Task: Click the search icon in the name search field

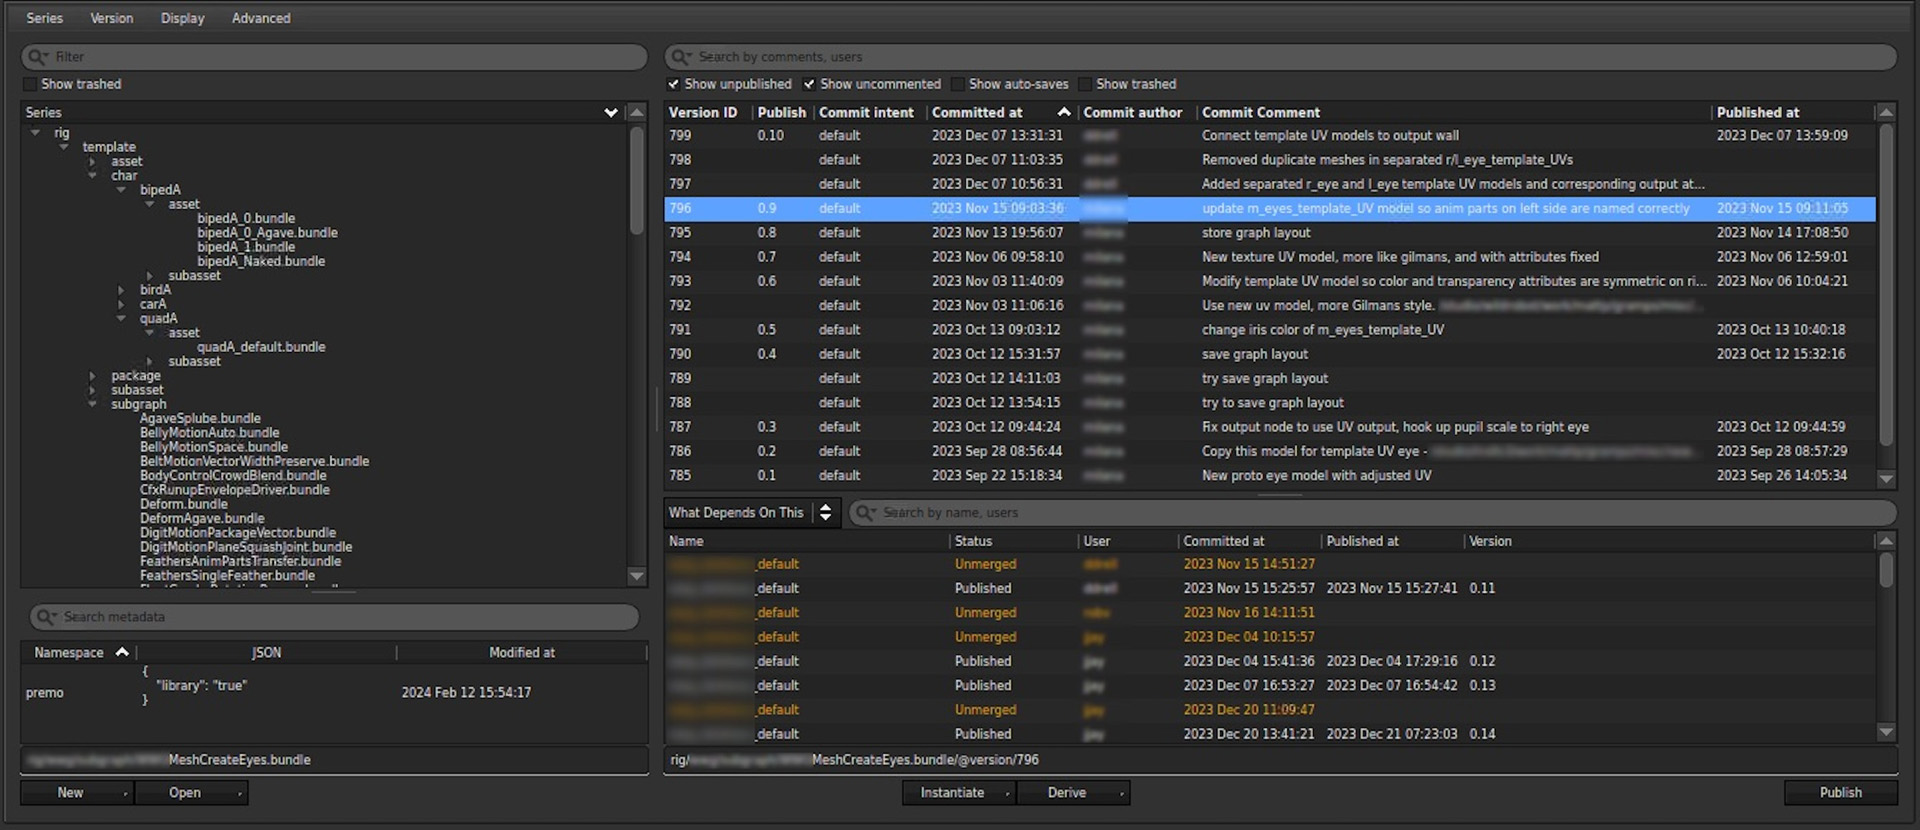Action: pos(865,513)
